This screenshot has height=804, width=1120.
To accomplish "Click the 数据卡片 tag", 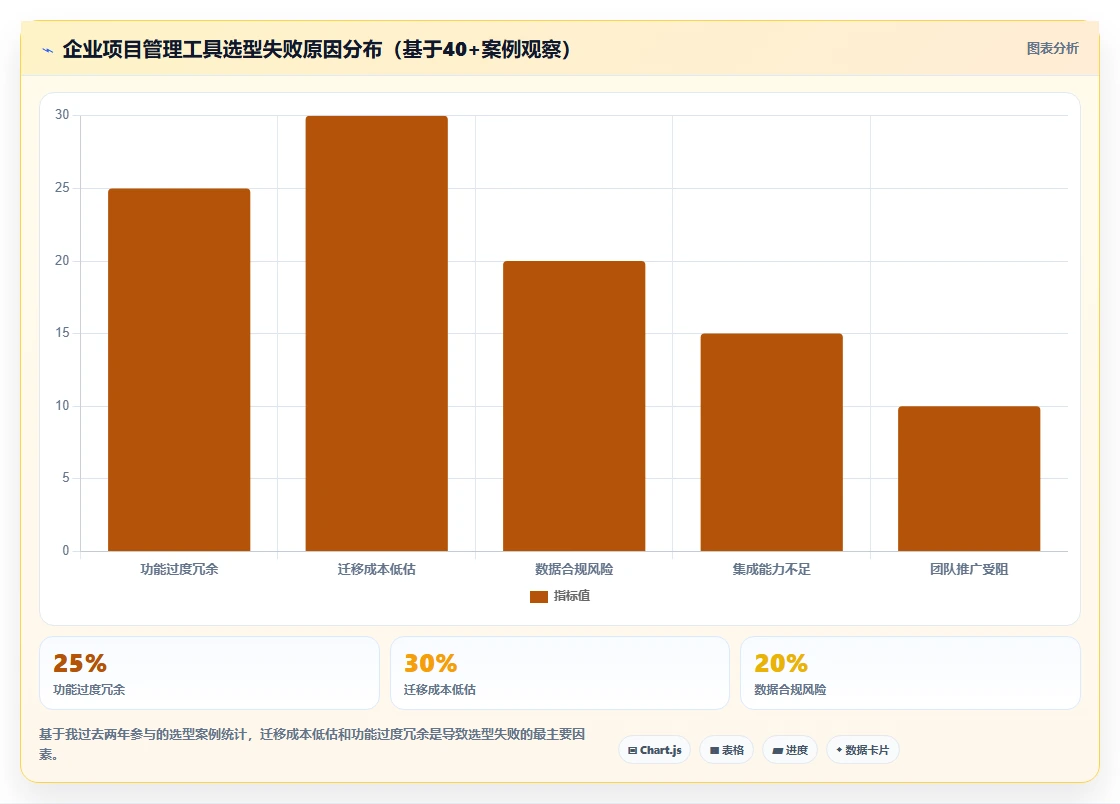I will tap(863, 750).
